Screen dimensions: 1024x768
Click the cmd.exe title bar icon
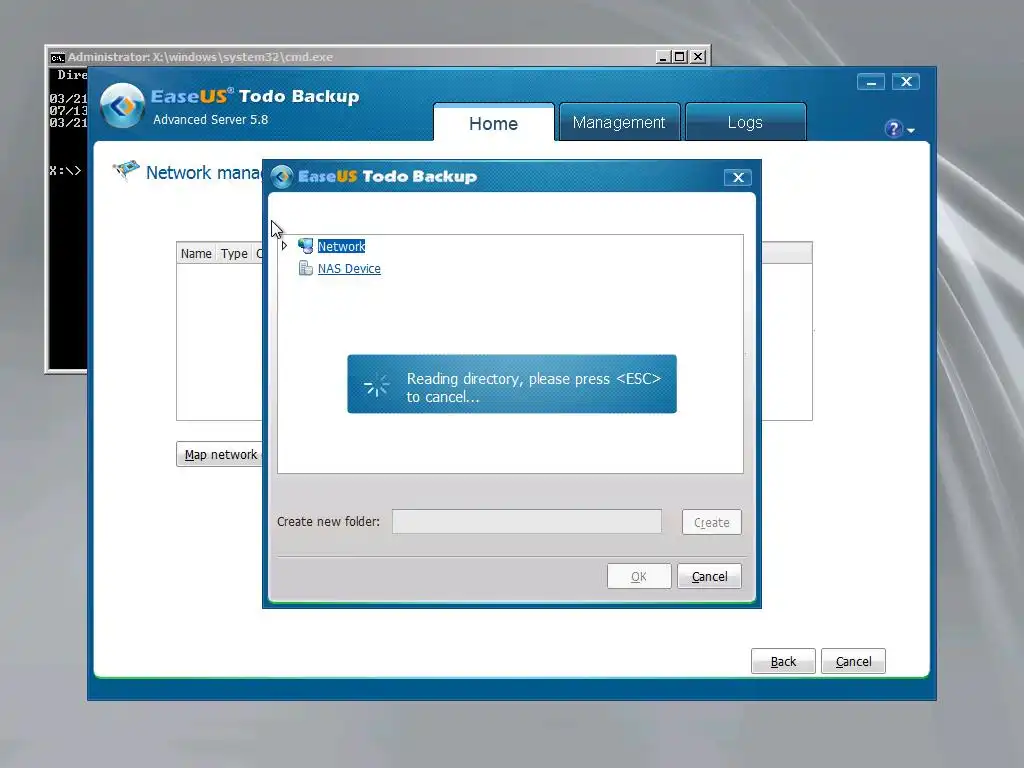click(x=57, y=57)
